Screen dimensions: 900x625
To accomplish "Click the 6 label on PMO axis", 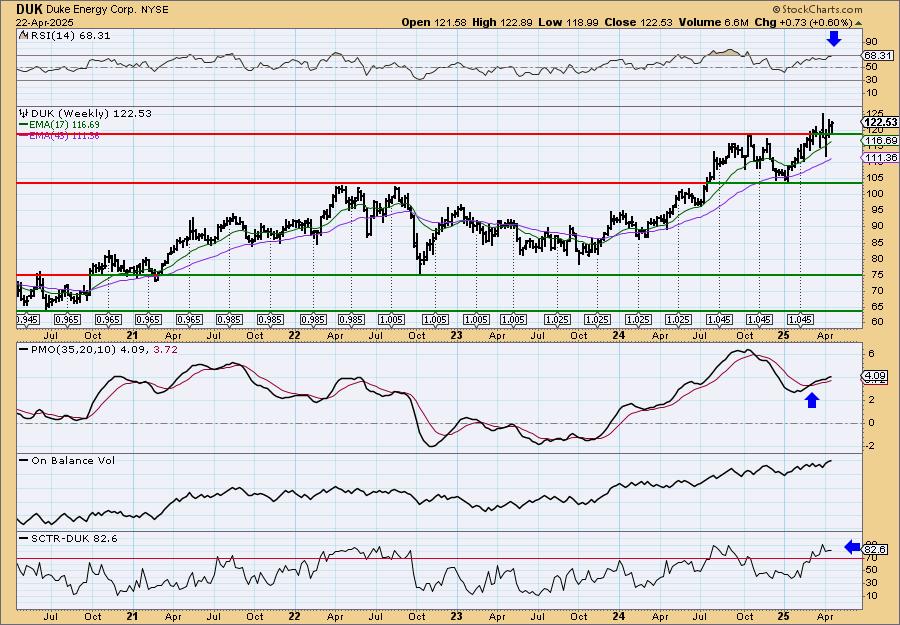I will point(871,354).
